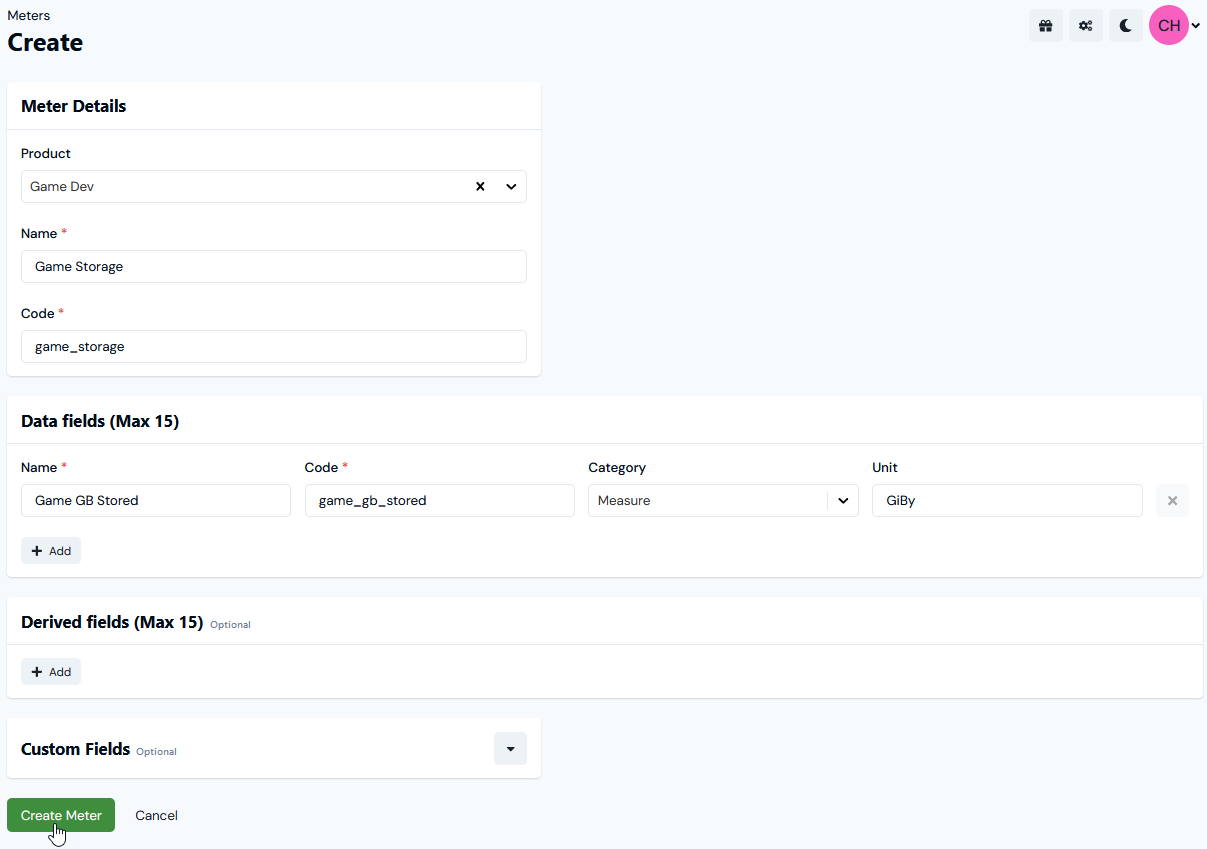The height and width of the screenshot is (849, 1207).
Task: Click the Create Meter button
Action: click(x=60, y=815)
